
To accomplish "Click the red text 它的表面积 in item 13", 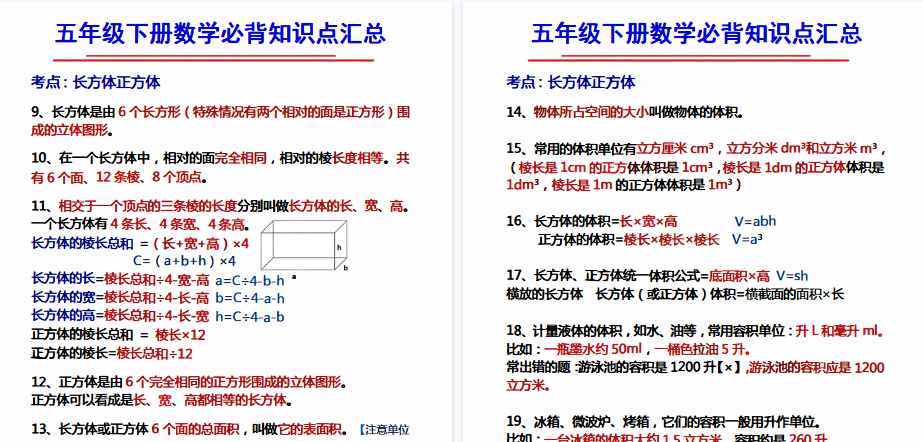I will 310,429.
